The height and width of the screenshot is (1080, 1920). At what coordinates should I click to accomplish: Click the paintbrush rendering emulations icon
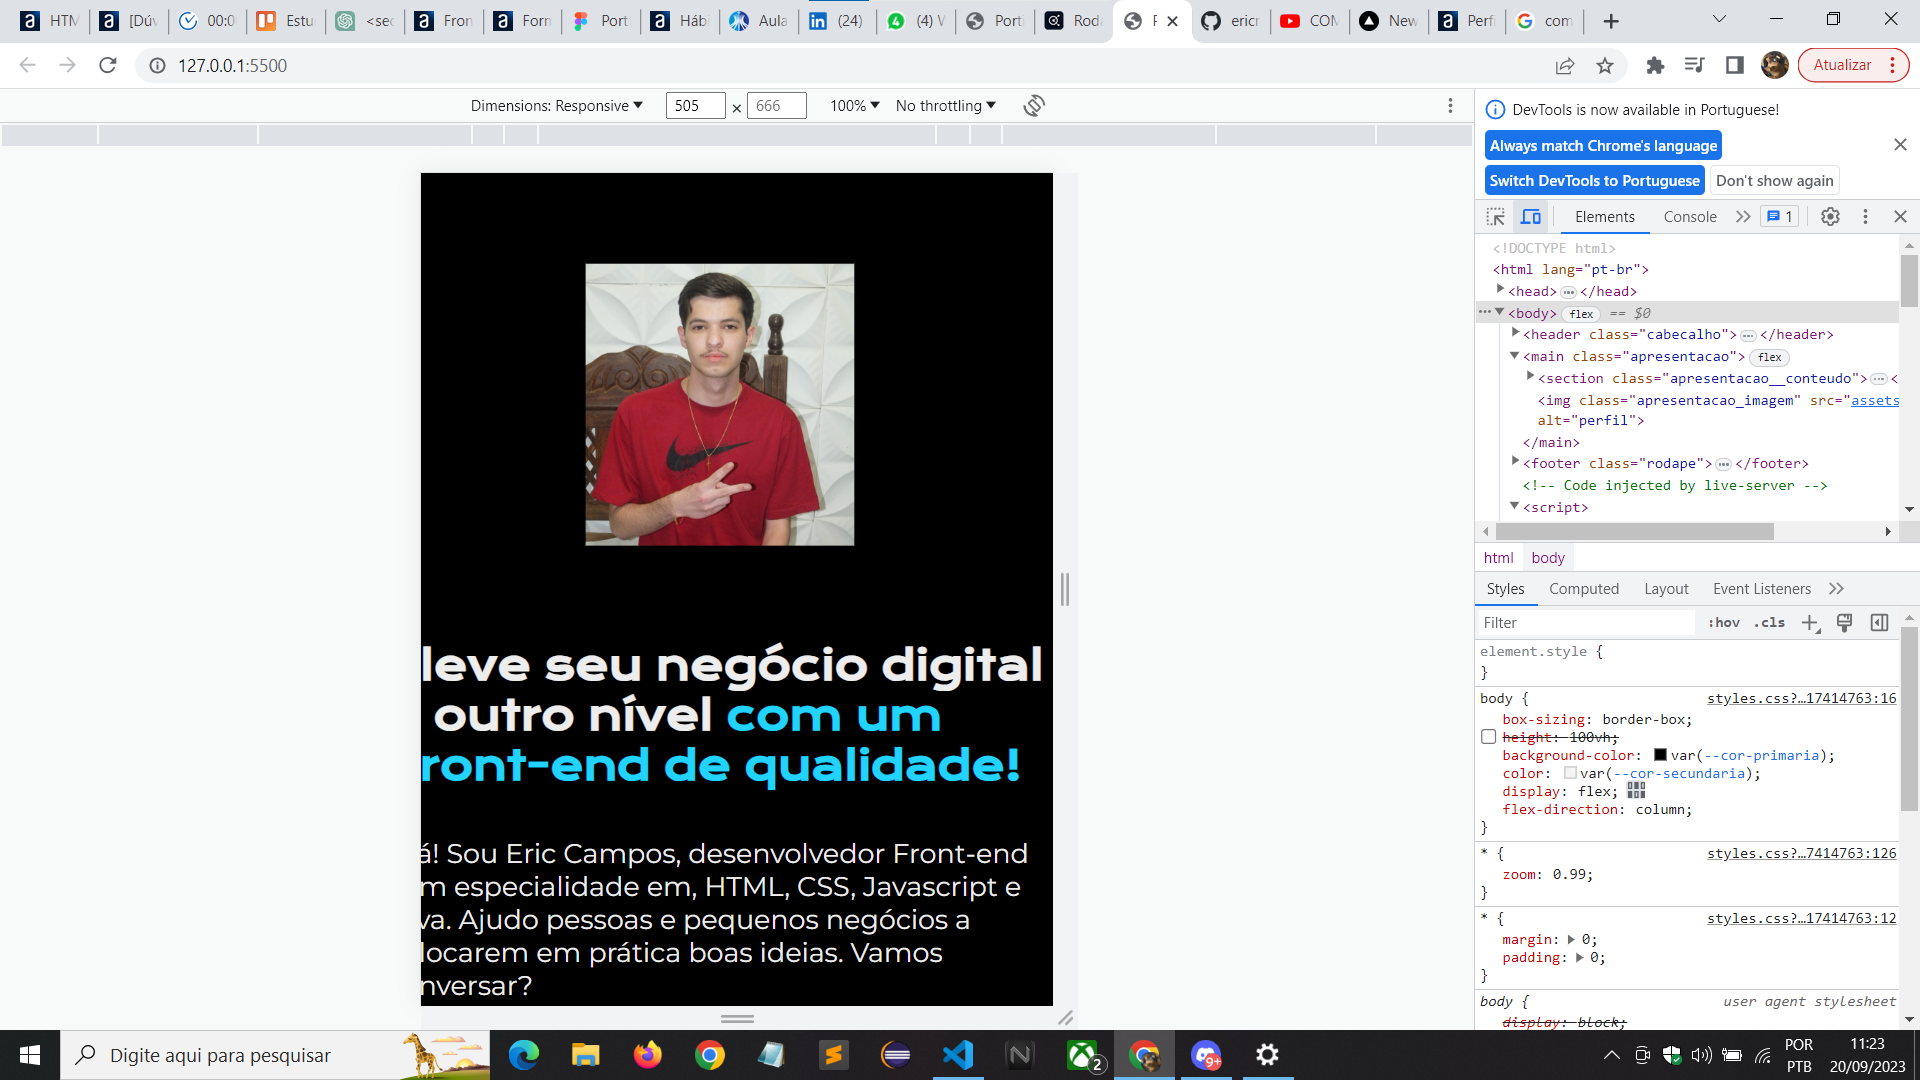tap(1845, 622)
